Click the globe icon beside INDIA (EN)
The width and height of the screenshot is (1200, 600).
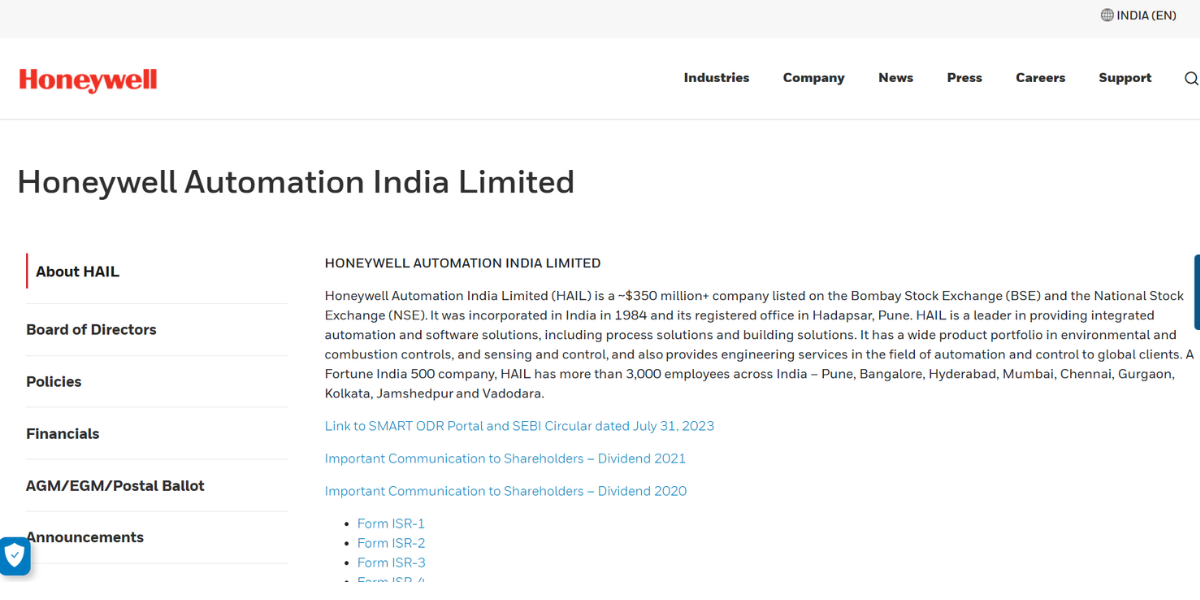(1107, 15)
